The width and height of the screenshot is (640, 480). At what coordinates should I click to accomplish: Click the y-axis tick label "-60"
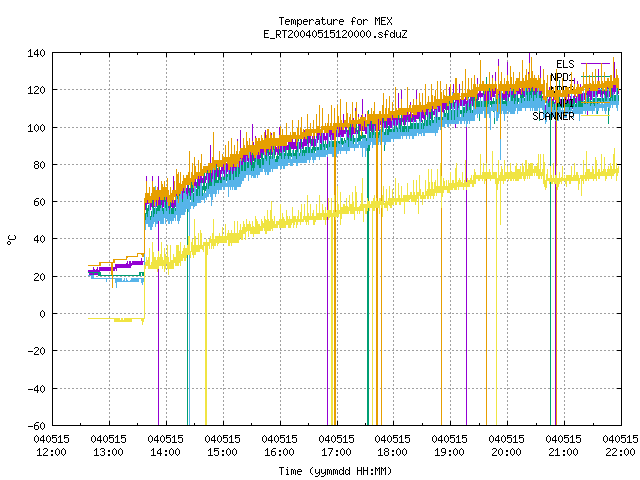[x=36, y=426]
